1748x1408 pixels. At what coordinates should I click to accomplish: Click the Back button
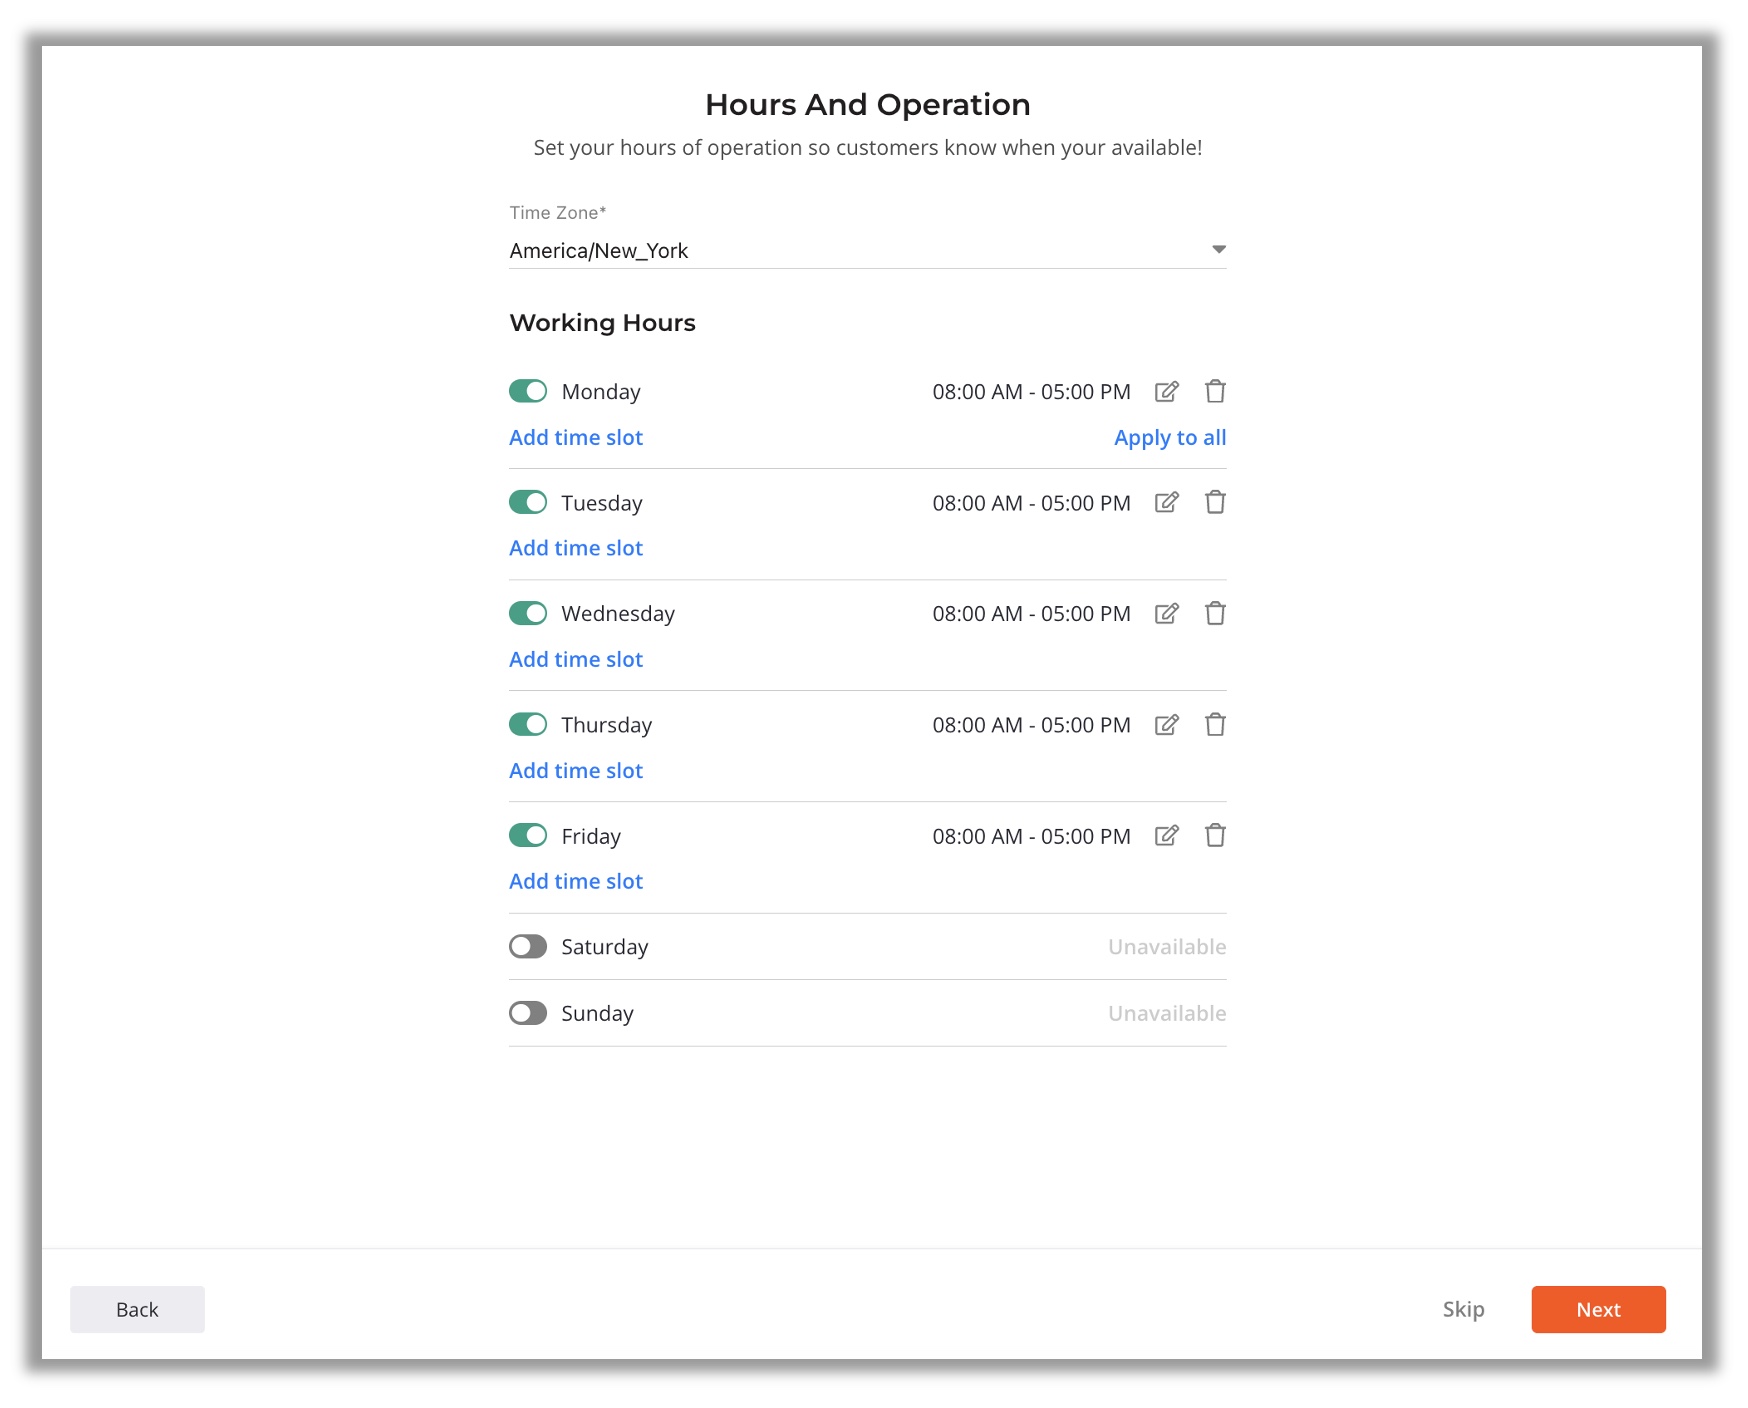137,1309
